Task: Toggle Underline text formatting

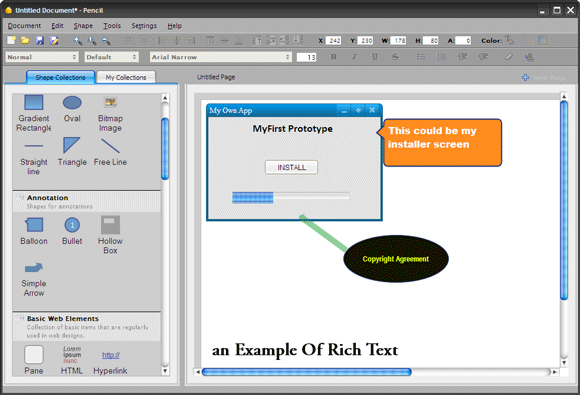Action: [x=375, y=57]
